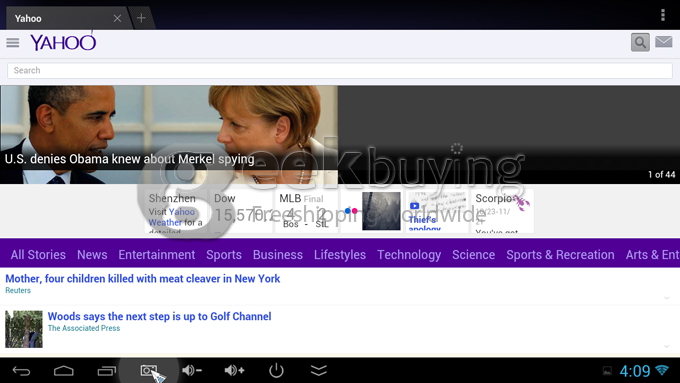The height and width of the screenshot is (383, 680).
Task: Open Thief's apology video card
Action: click(437, 212)
